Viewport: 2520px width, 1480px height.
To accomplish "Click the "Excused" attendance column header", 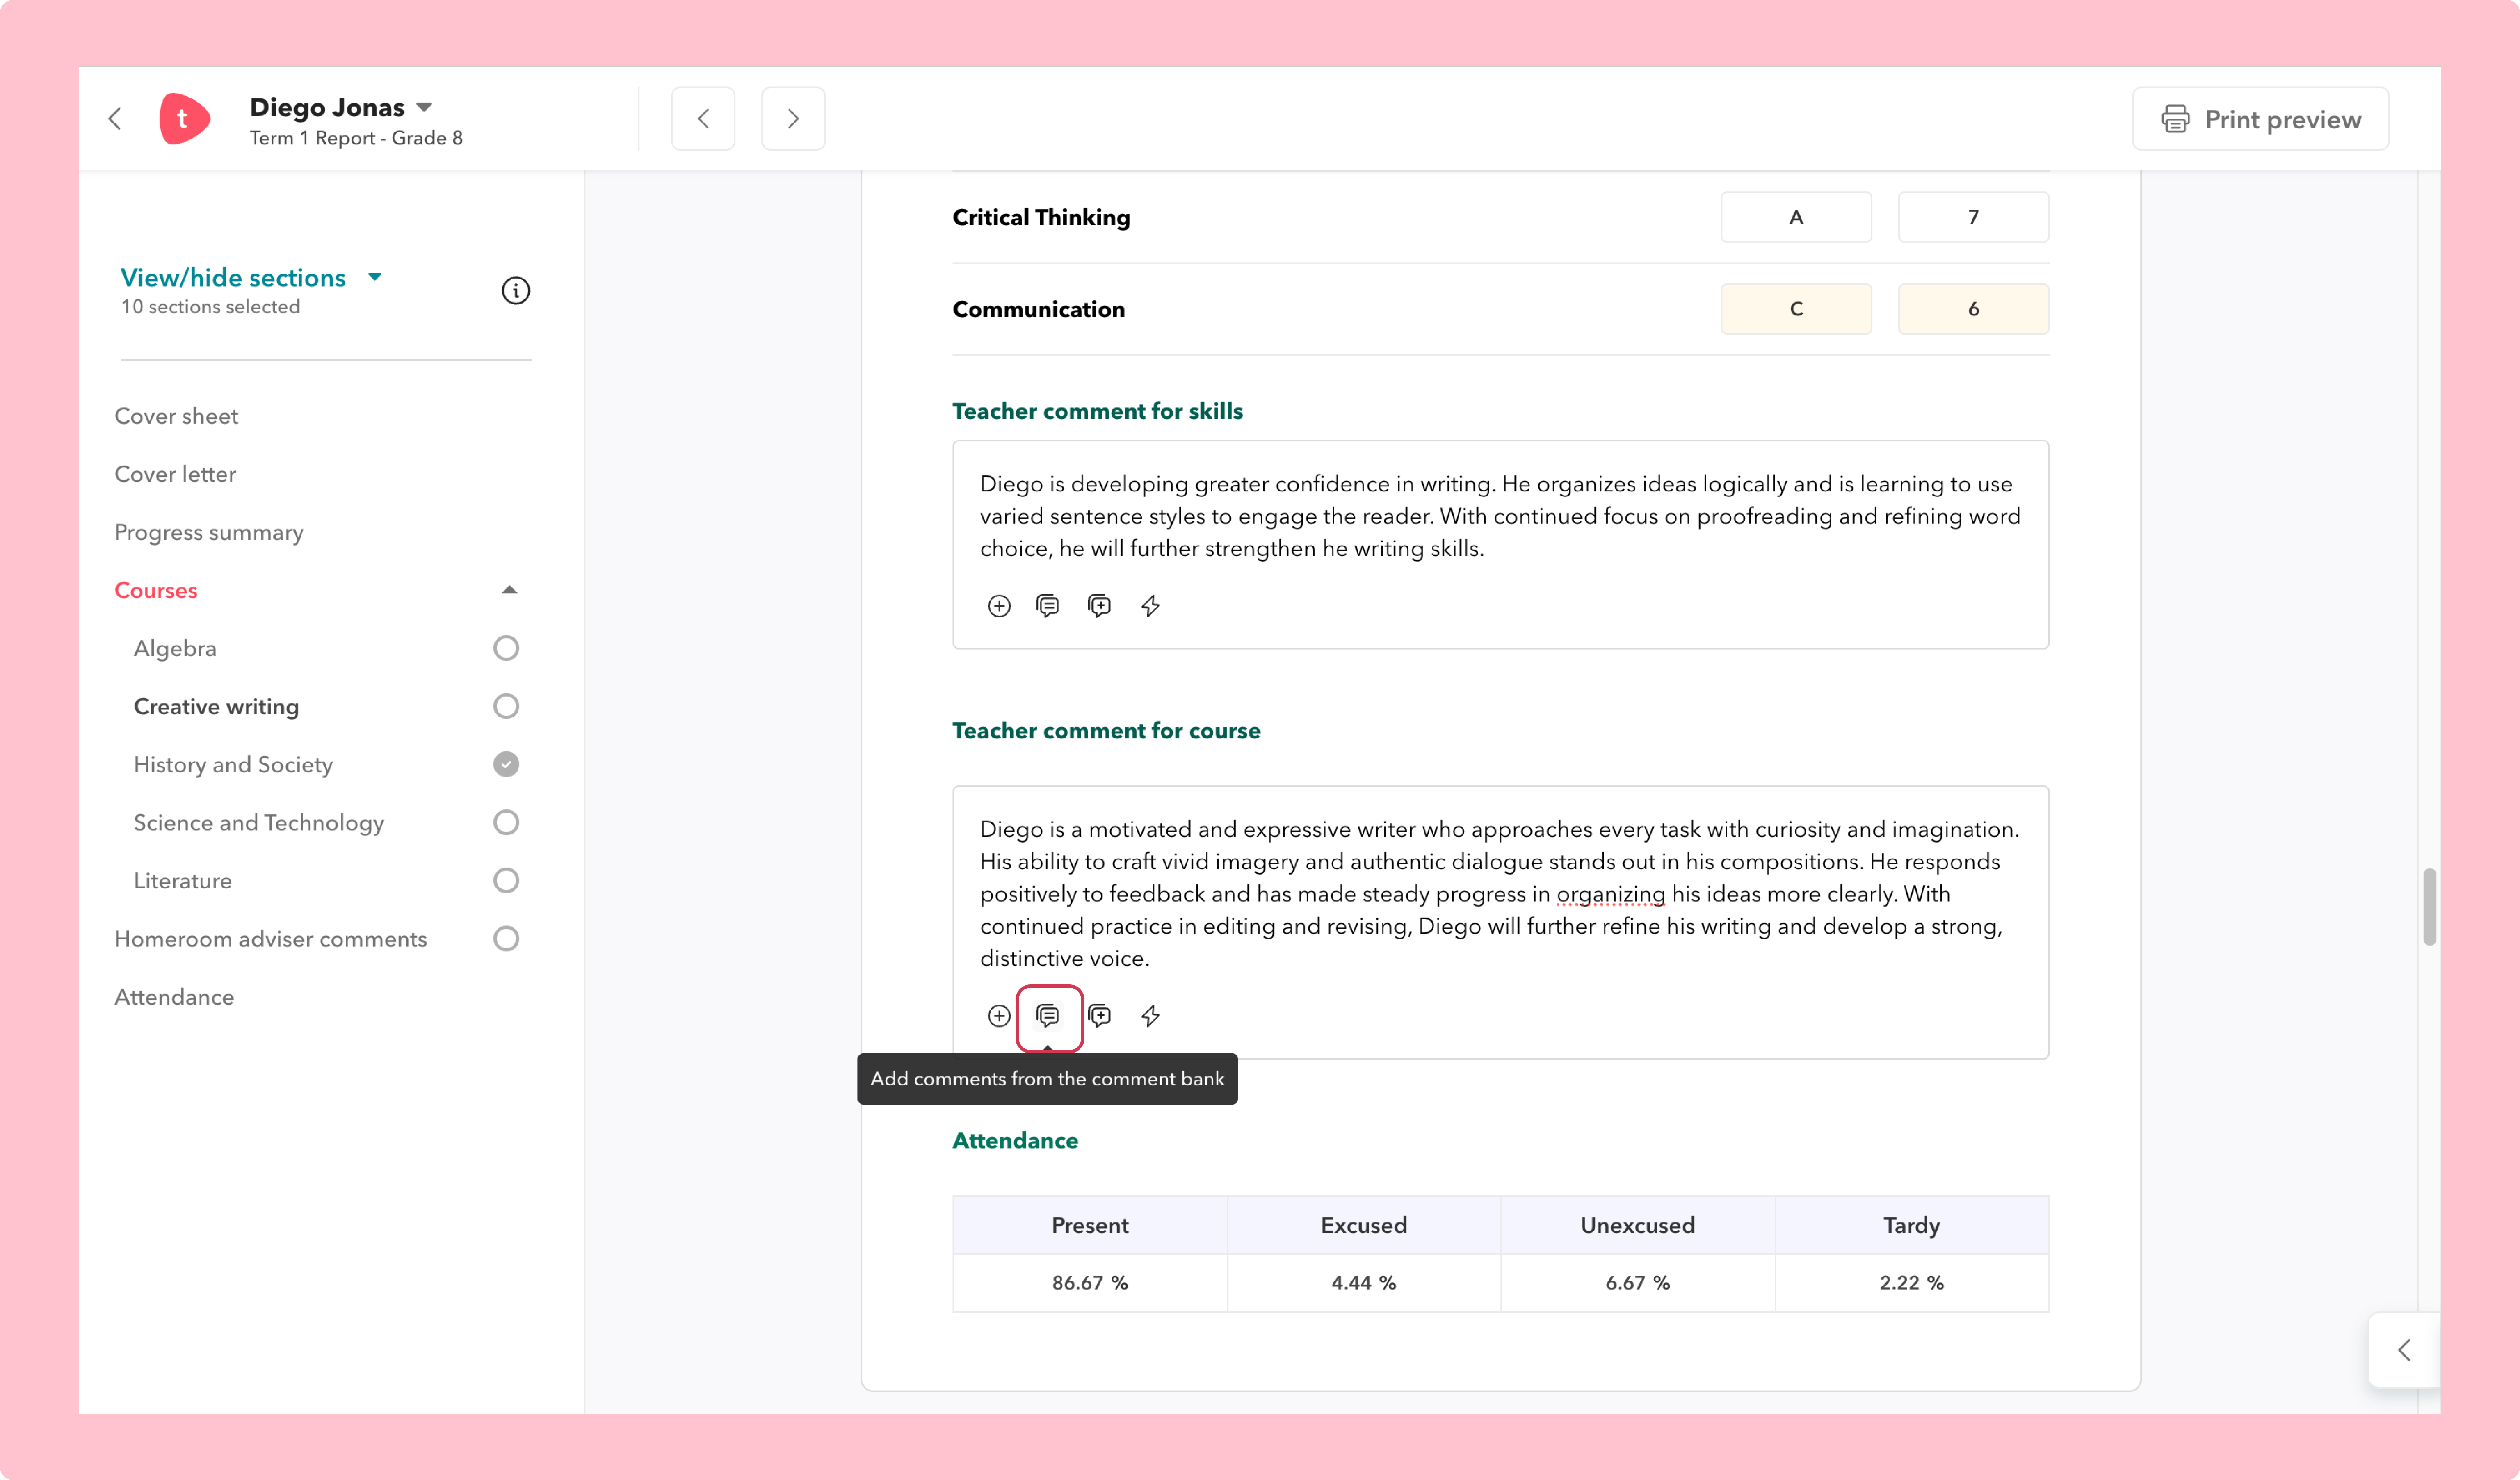I will 1364,1225.
